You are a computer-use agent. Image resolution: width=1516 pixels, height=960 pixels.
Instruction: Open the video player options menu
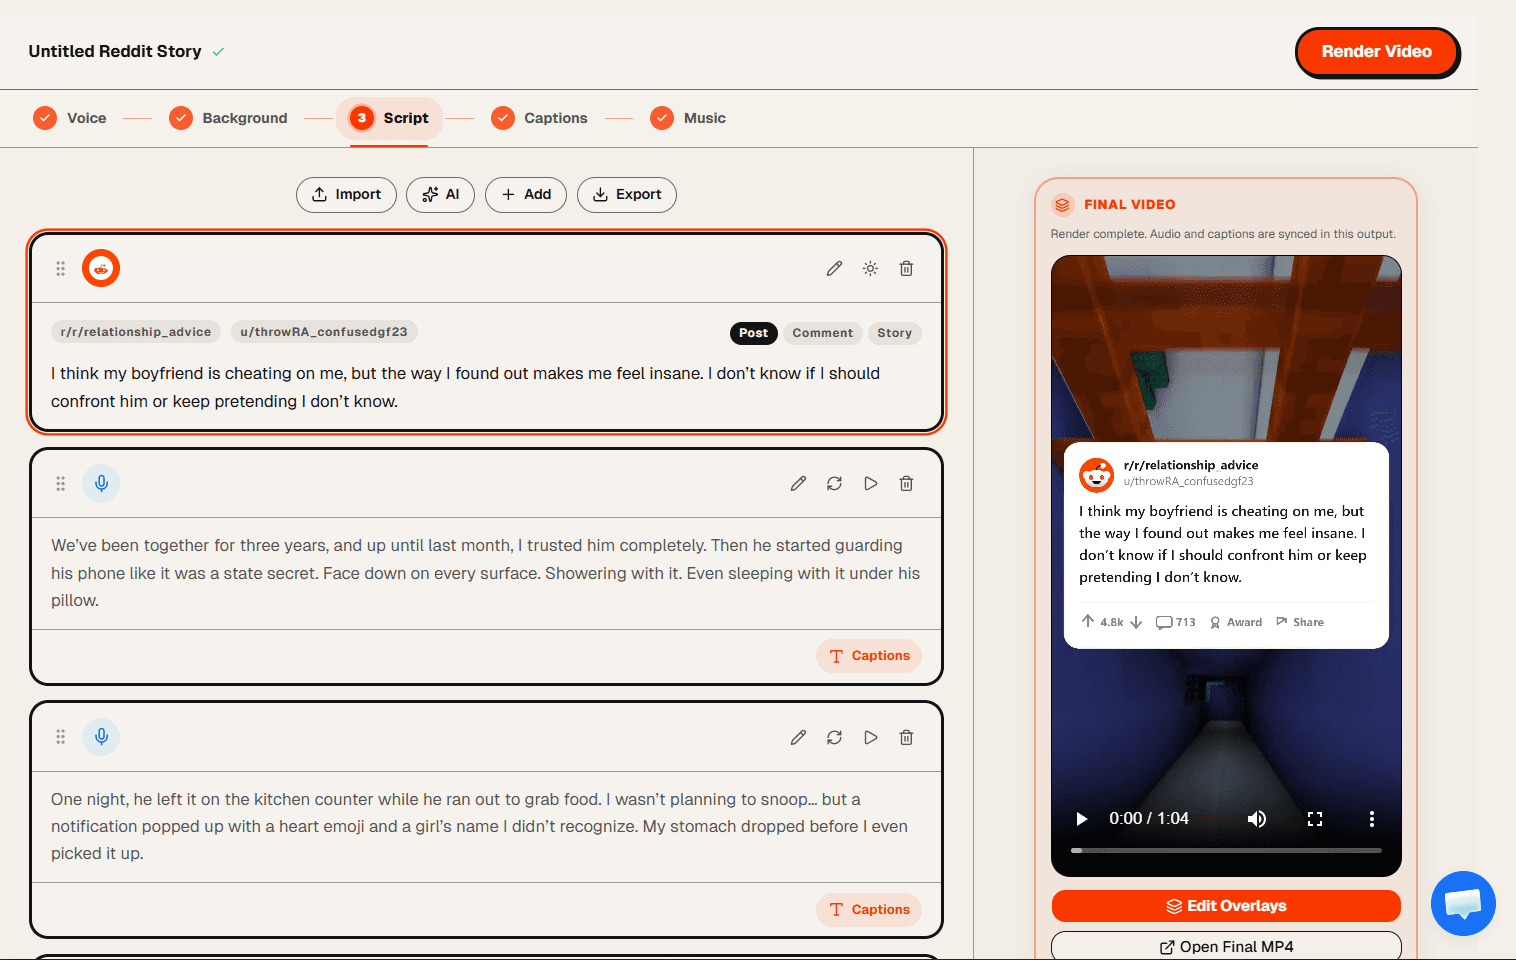[x=1371, y=818]
